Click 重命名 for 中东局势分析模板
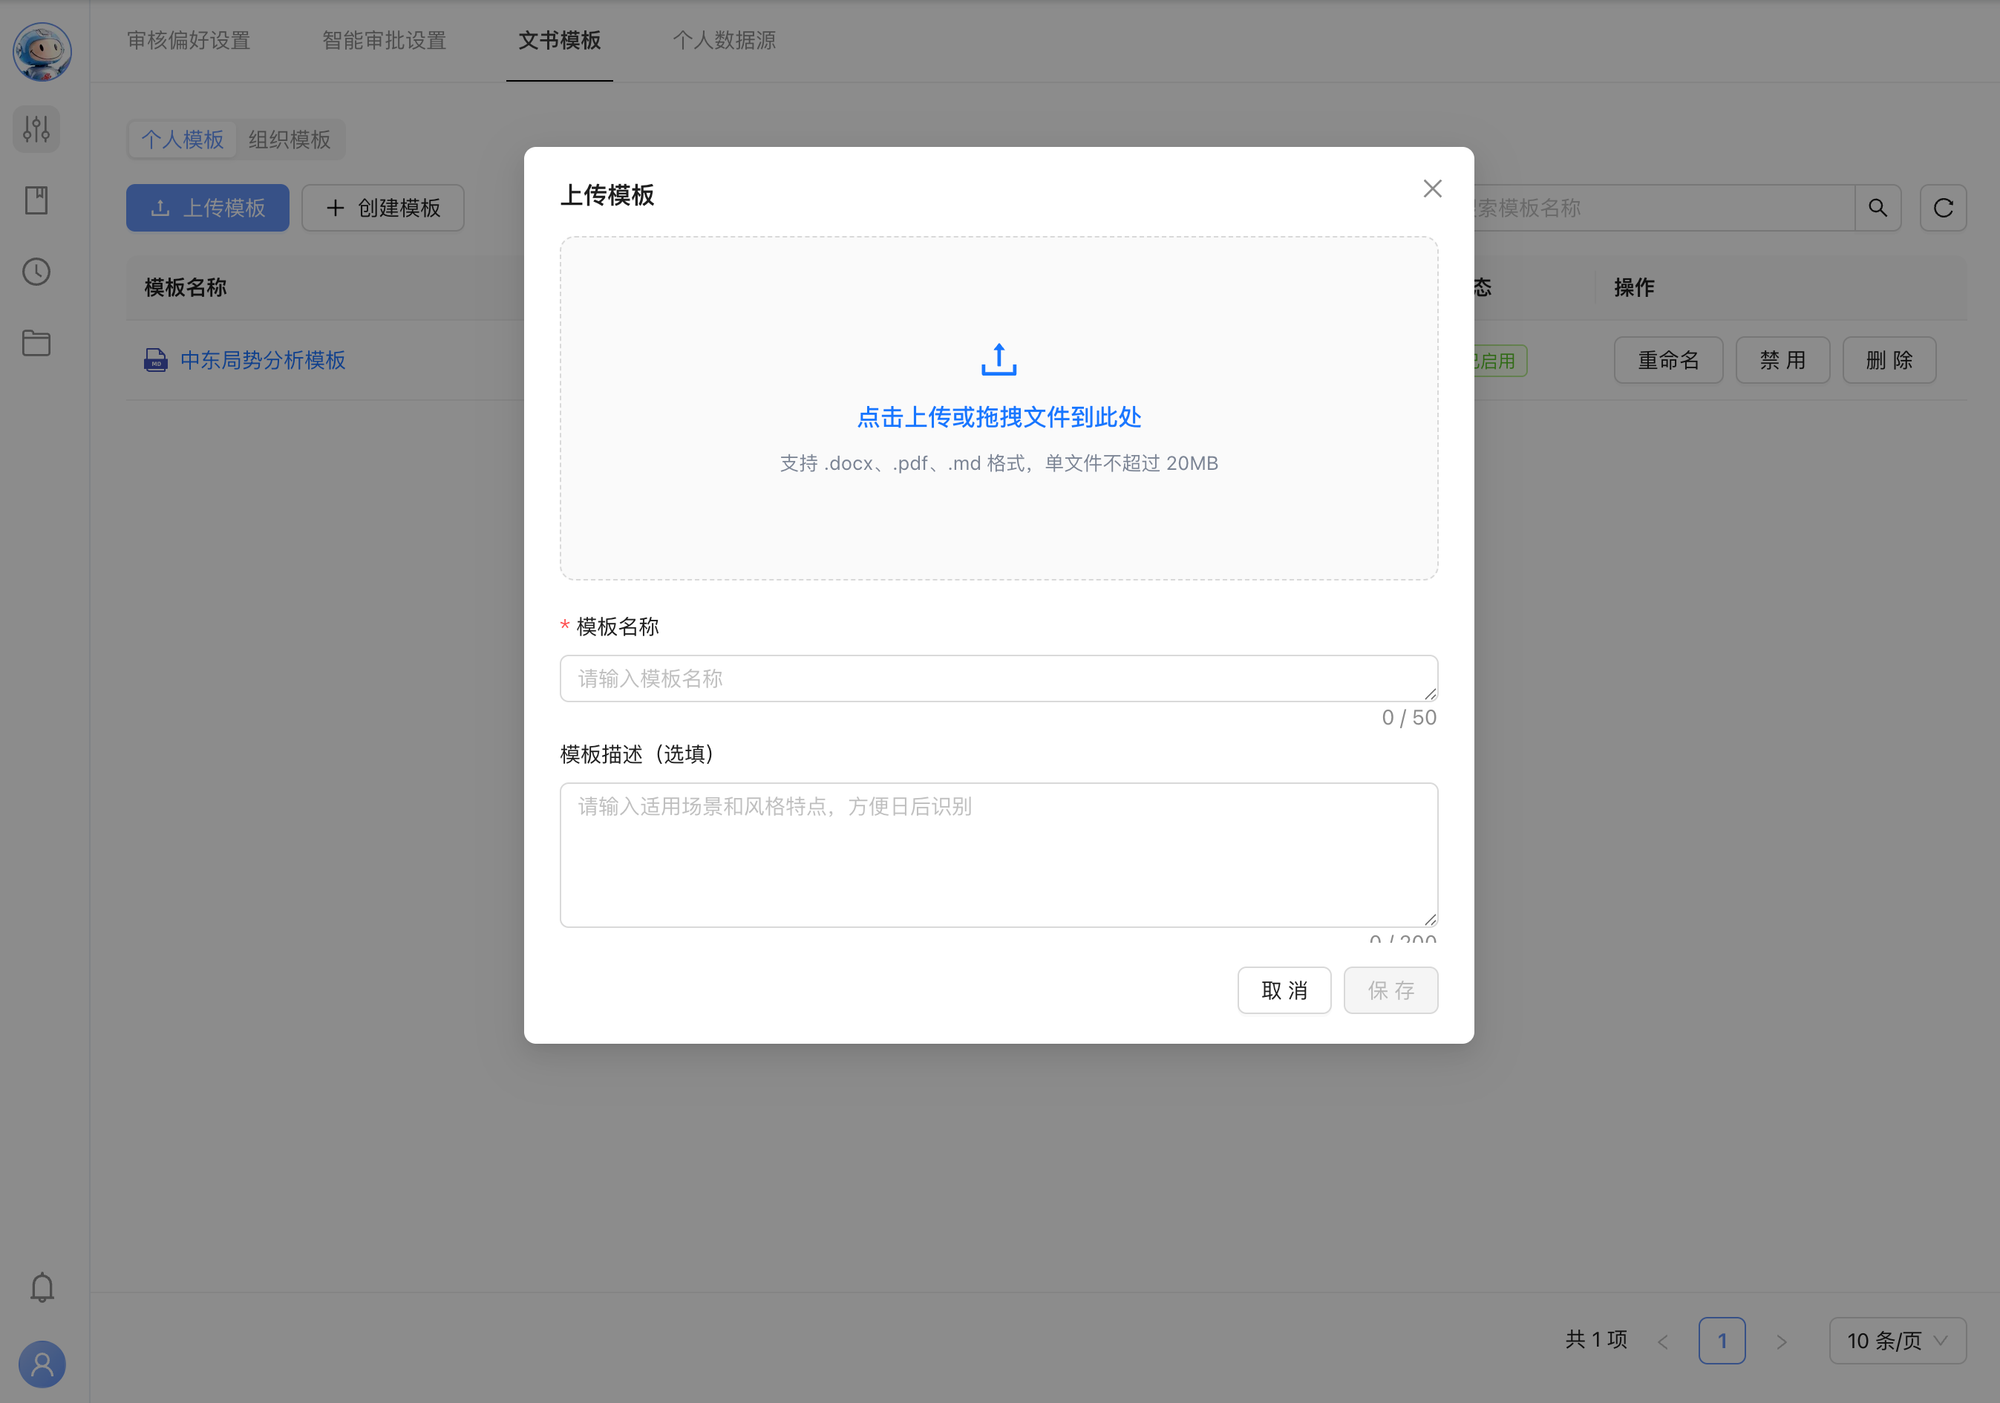This screenshot has height=1403, width=2000. coord(1668,360)
